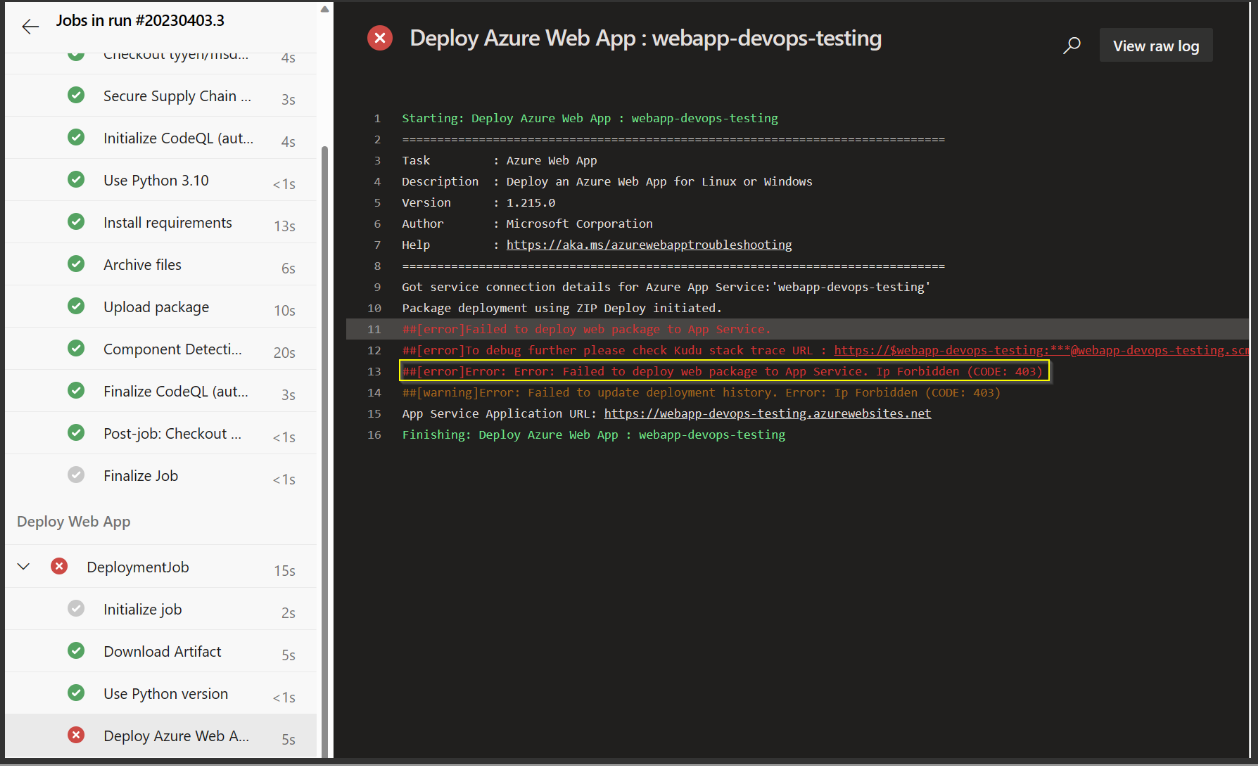
Task: Click the success icon beside Use Python 3.10
Action: (76, 180)
